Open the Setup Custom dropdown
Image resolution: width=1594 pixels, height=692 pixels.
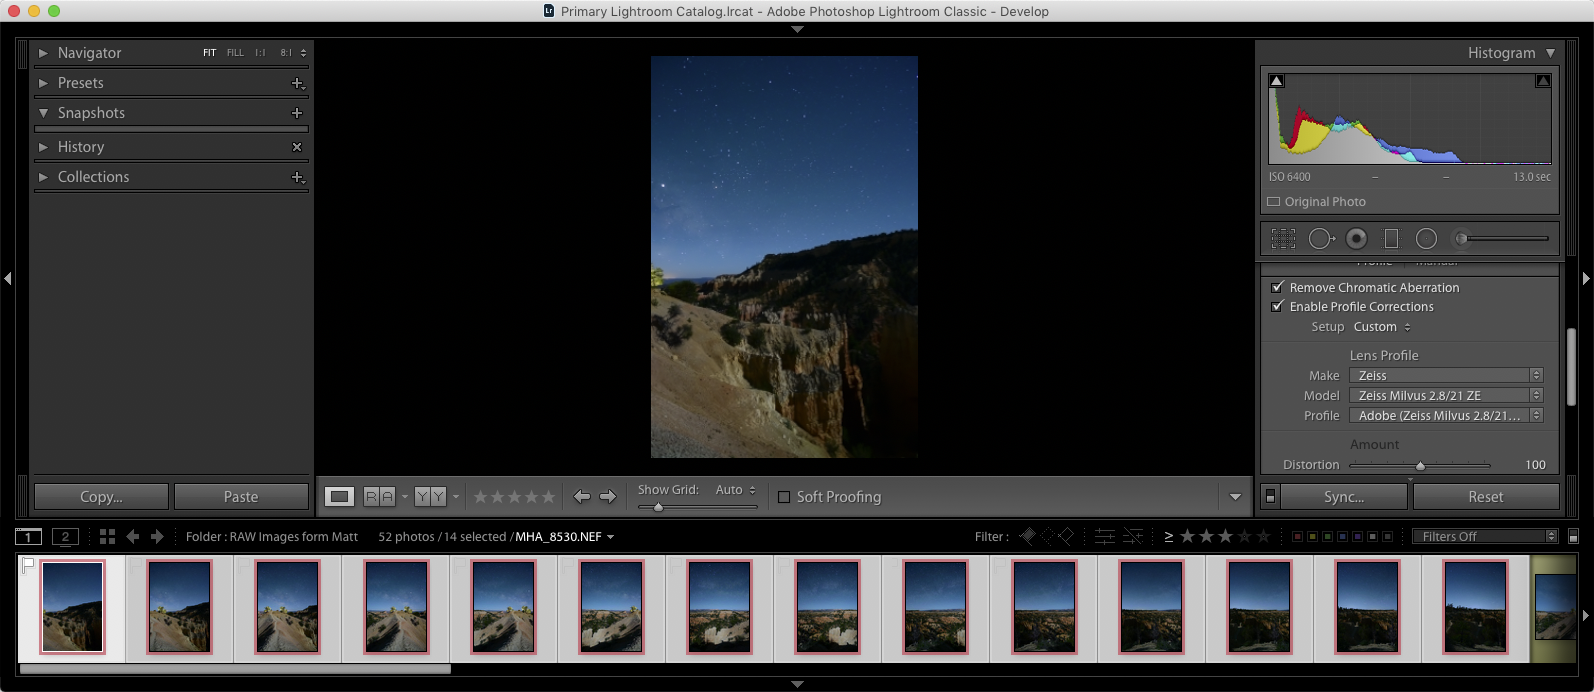(1382, 327)
